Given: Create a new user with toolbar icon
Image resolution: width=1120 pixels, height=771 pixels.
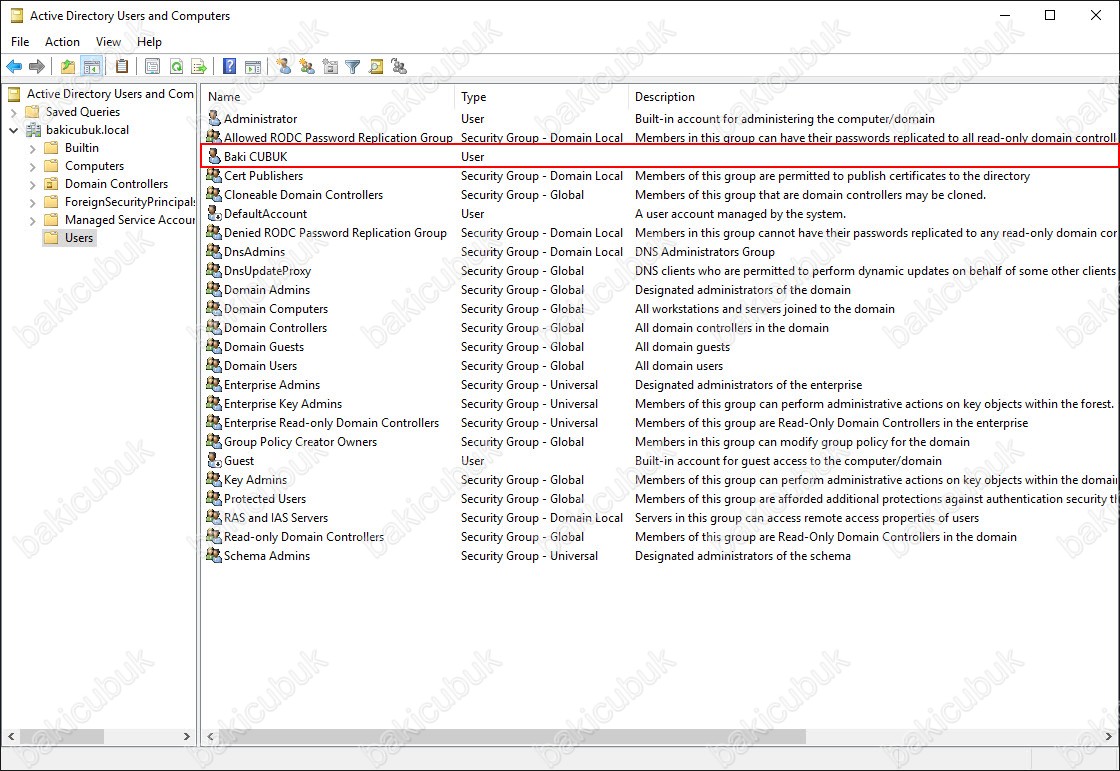Looking at the screenshot, I should 284,66.
